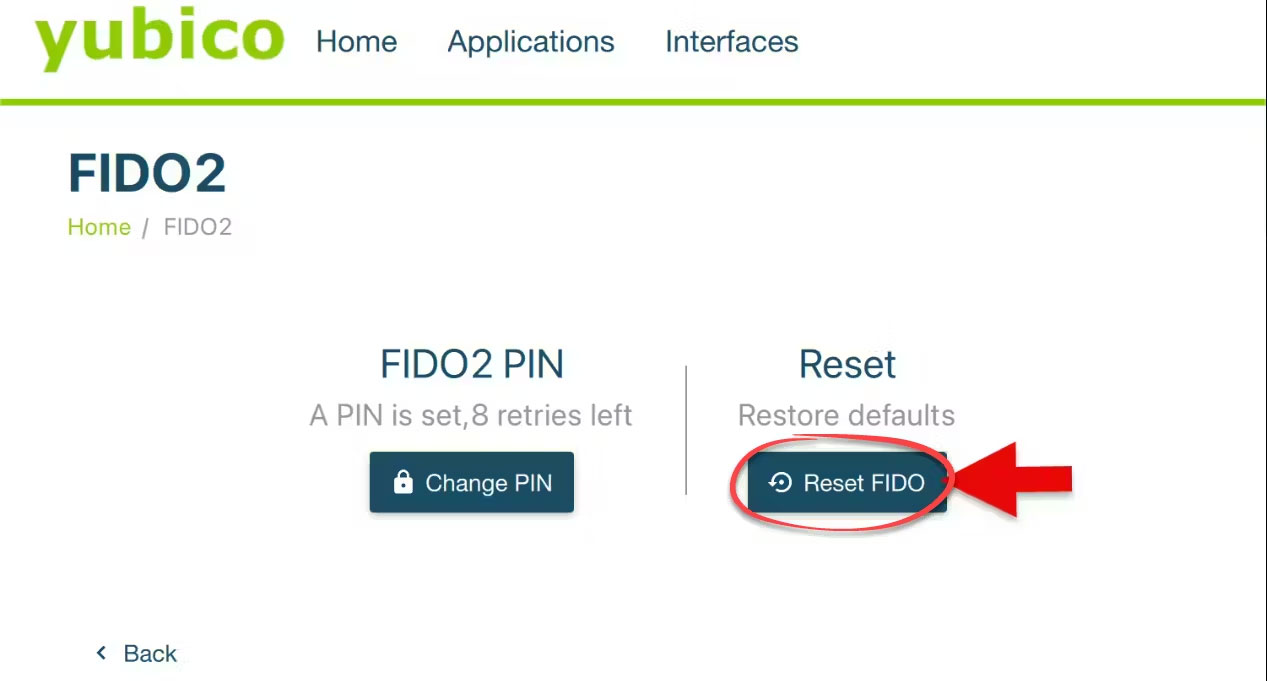1267x681 pixels.
Task: Click the PIN retries status text
Action: coord(471,415)
